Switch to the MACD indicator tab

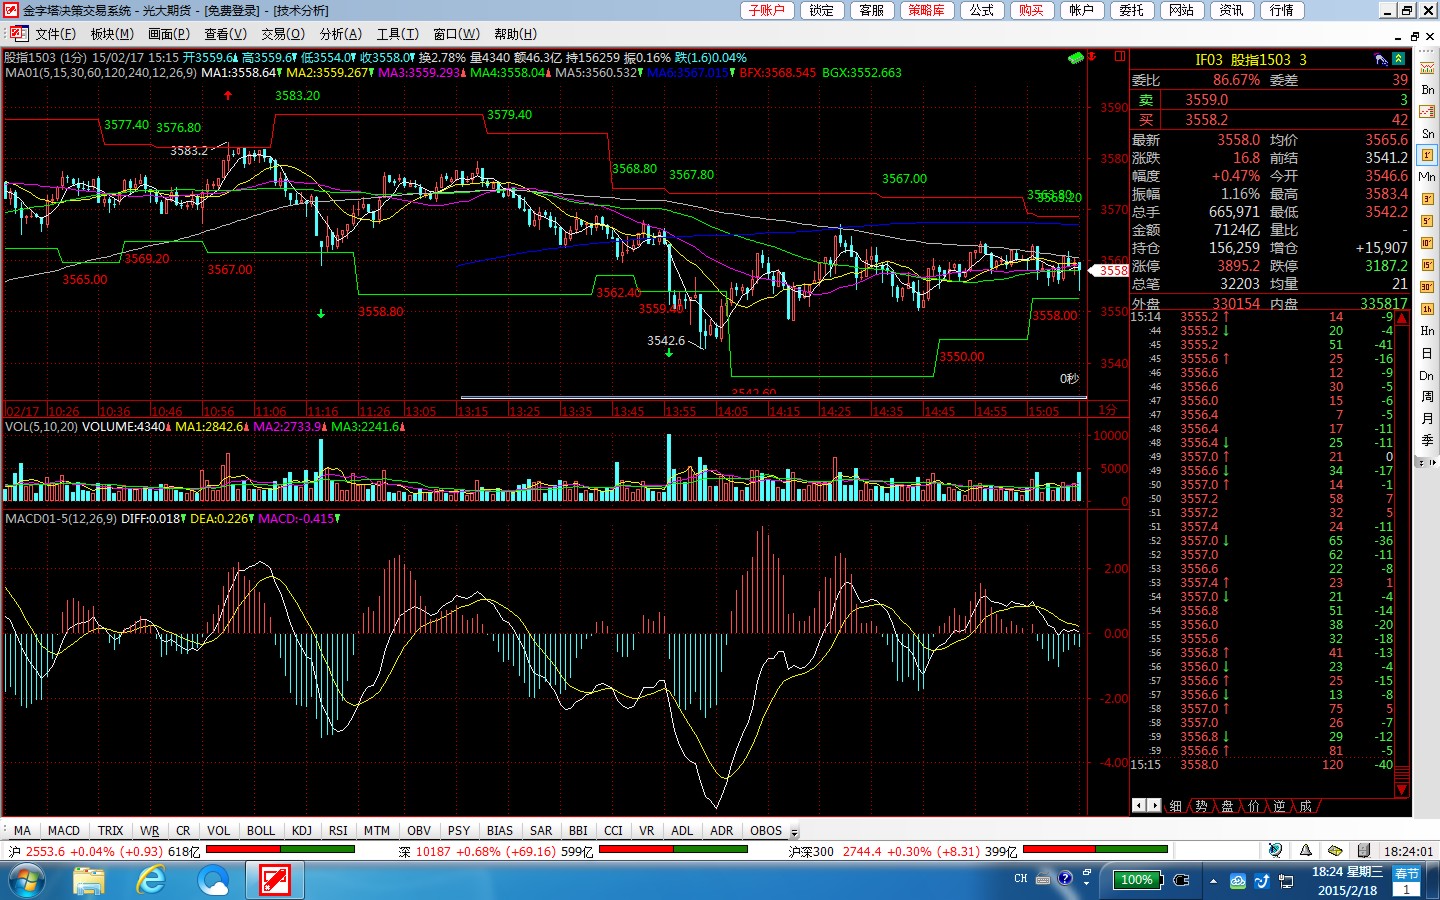point(63,831)
